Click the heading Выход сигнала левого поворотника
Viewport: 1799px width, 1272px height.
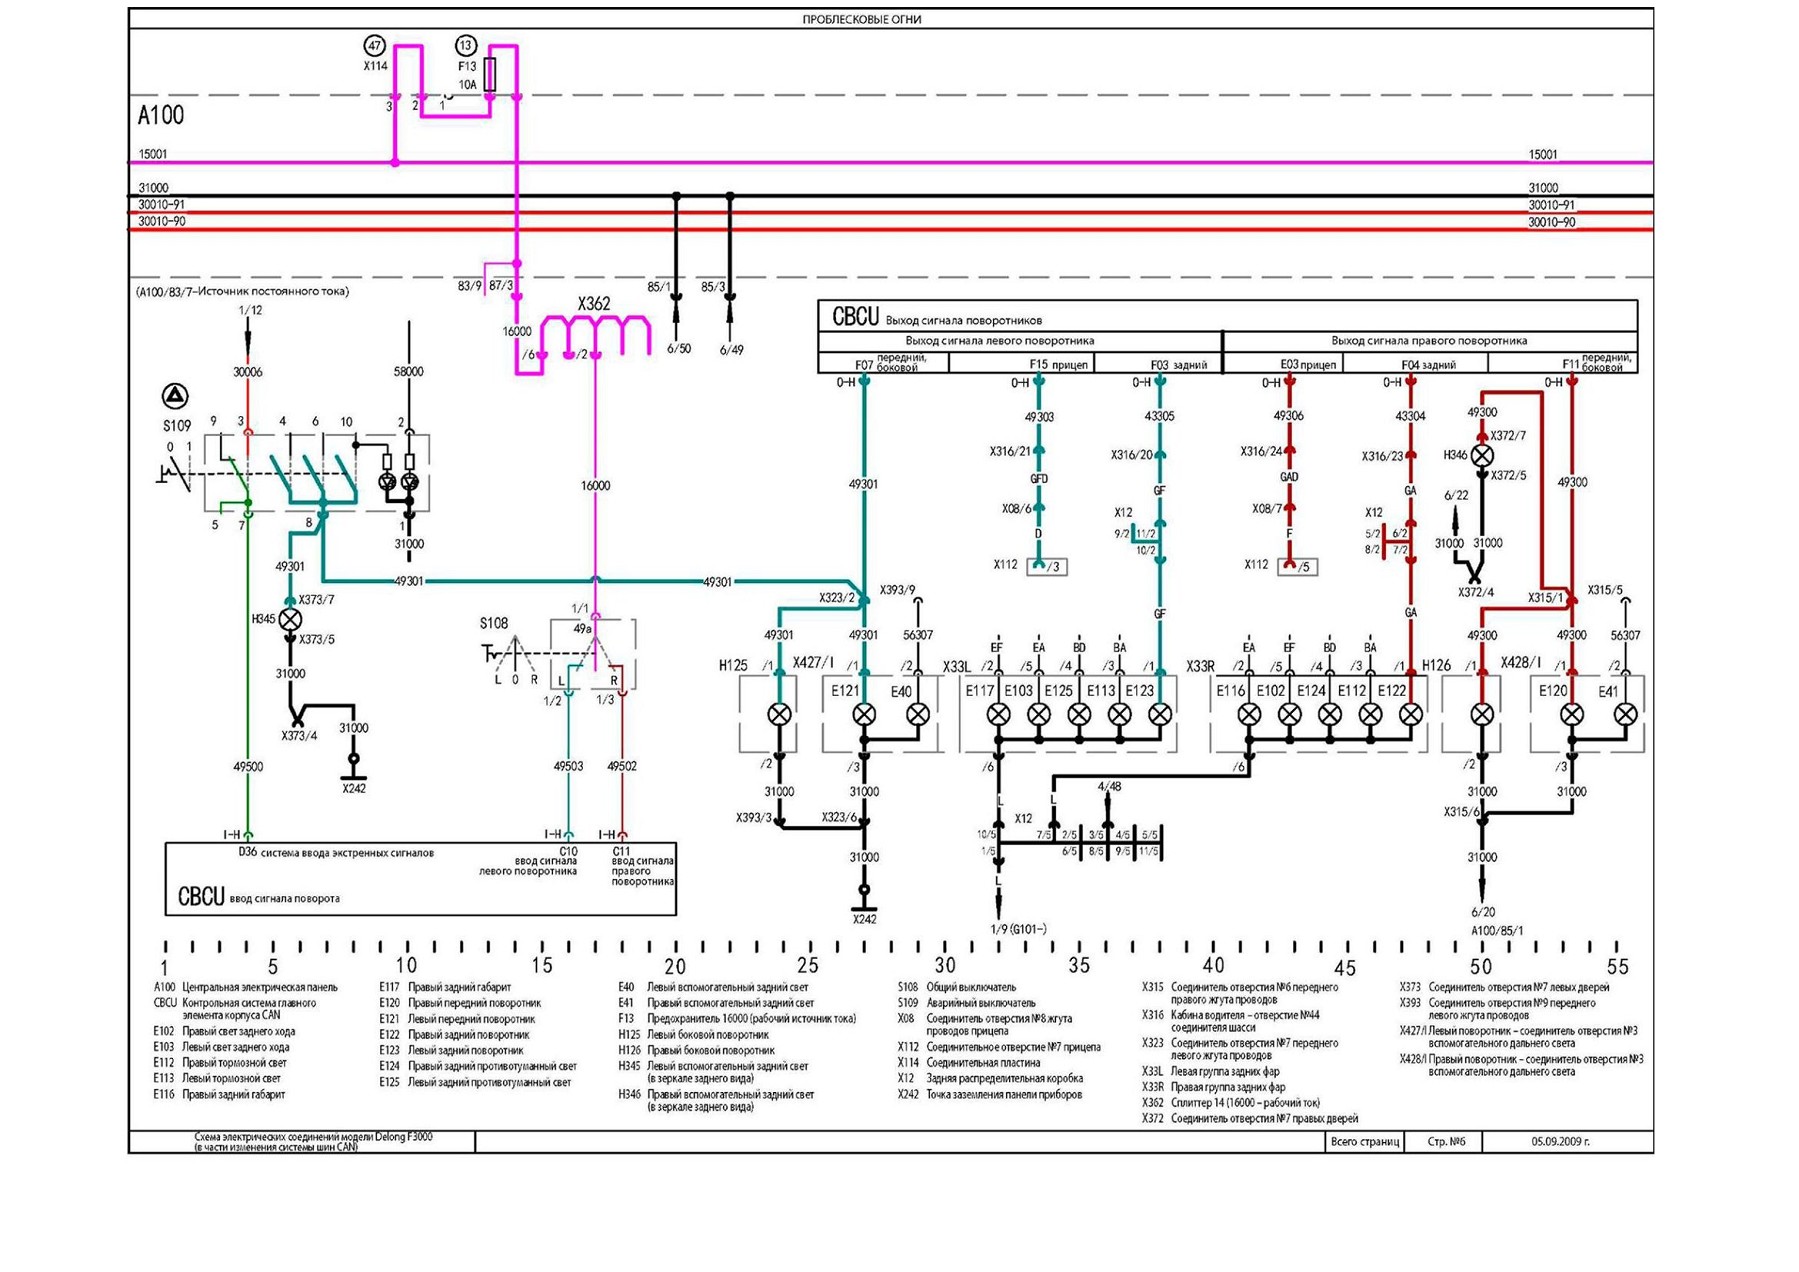(999, 341)
